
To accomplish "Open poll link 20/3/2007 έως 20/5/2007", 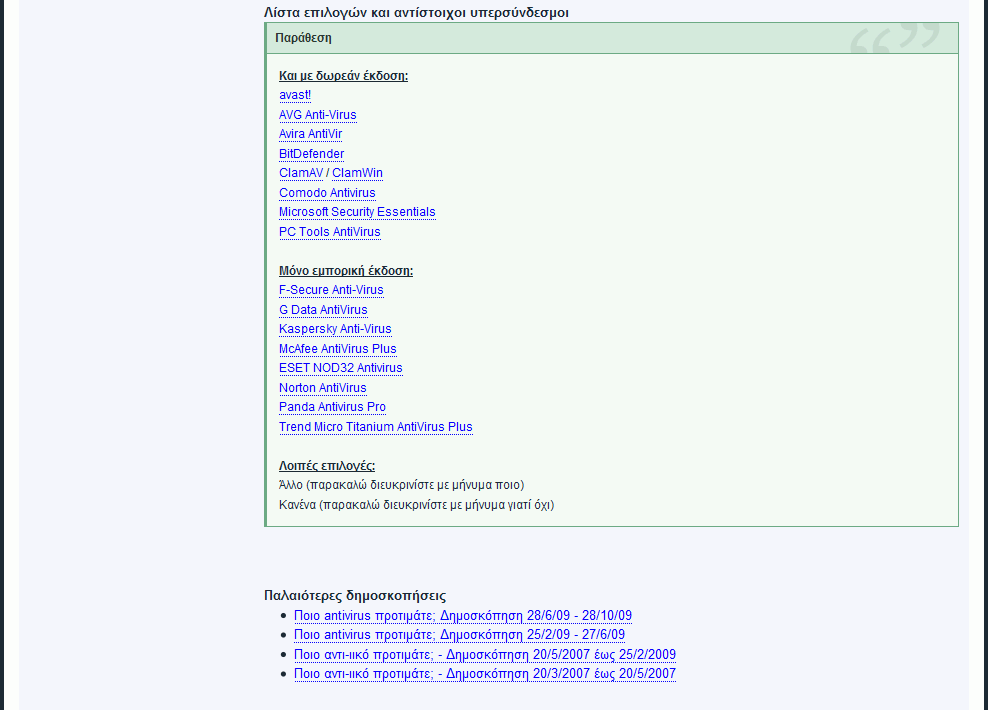I will tap(485, 673).
